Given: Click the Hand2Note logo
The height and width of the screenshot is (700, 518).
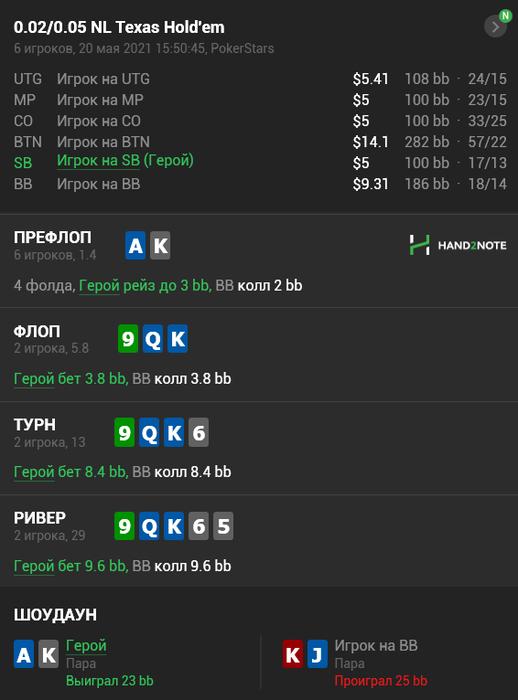Looking at the screenshot, I should [458, 245].
